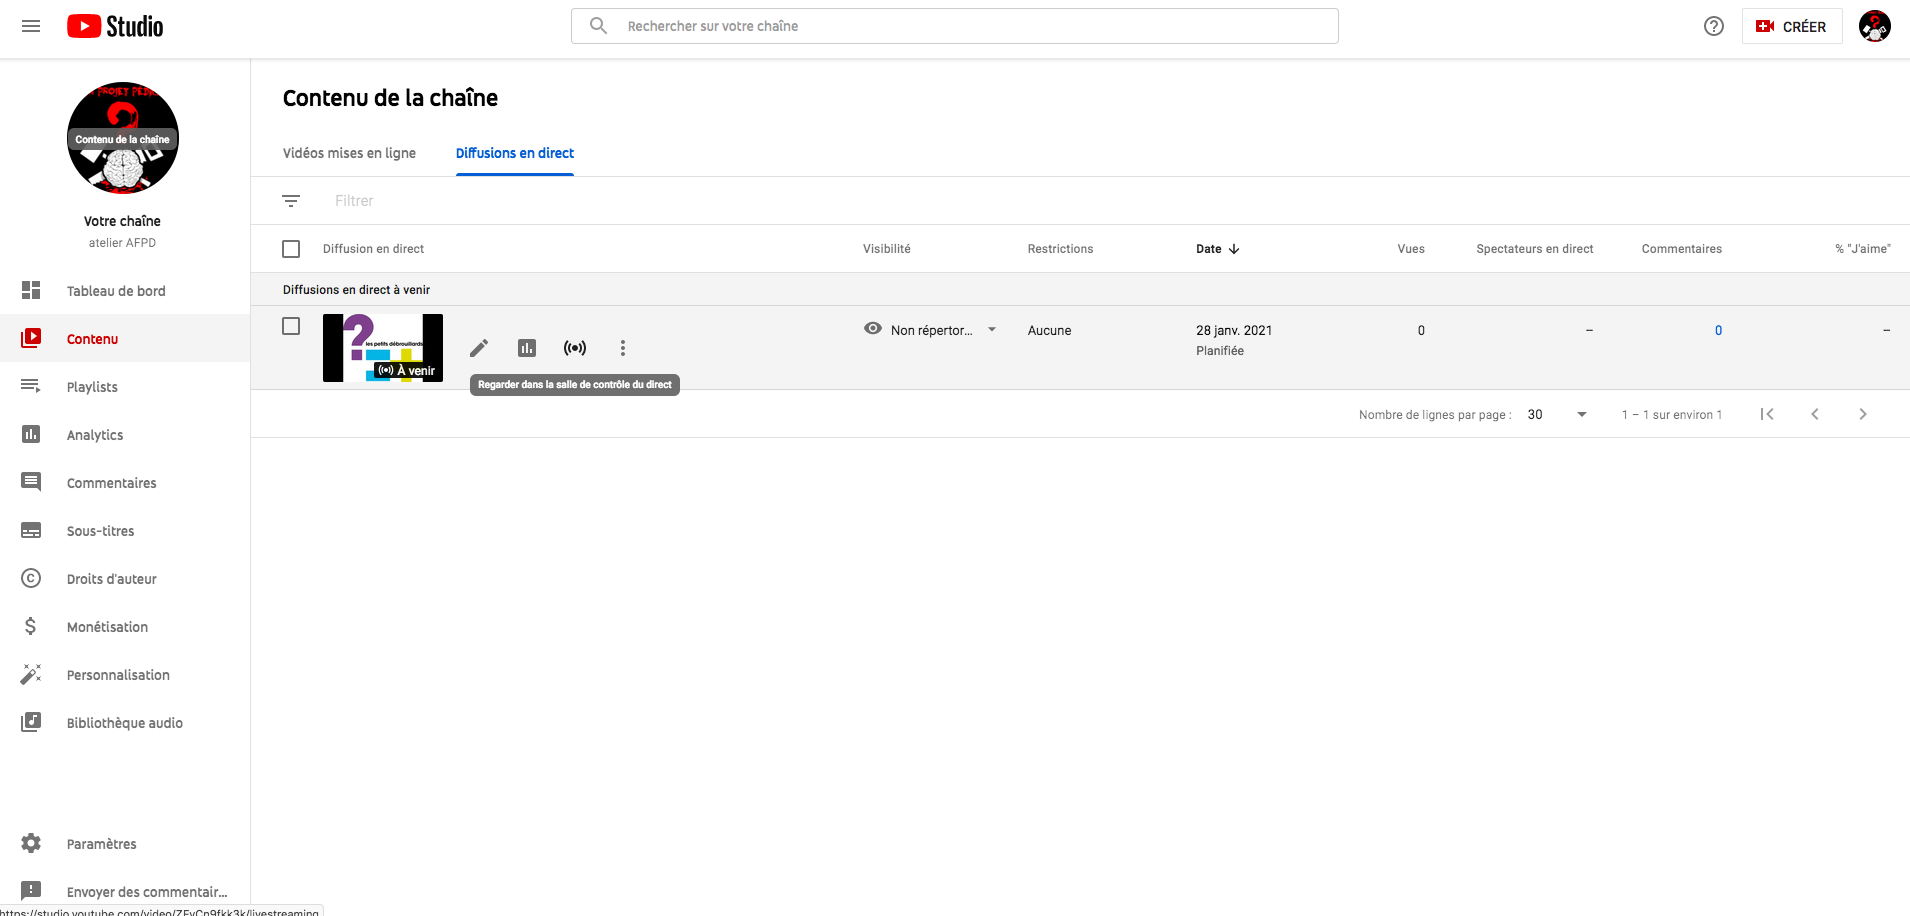
Task: Open Analytics in the sidebar
Action: 95,435
